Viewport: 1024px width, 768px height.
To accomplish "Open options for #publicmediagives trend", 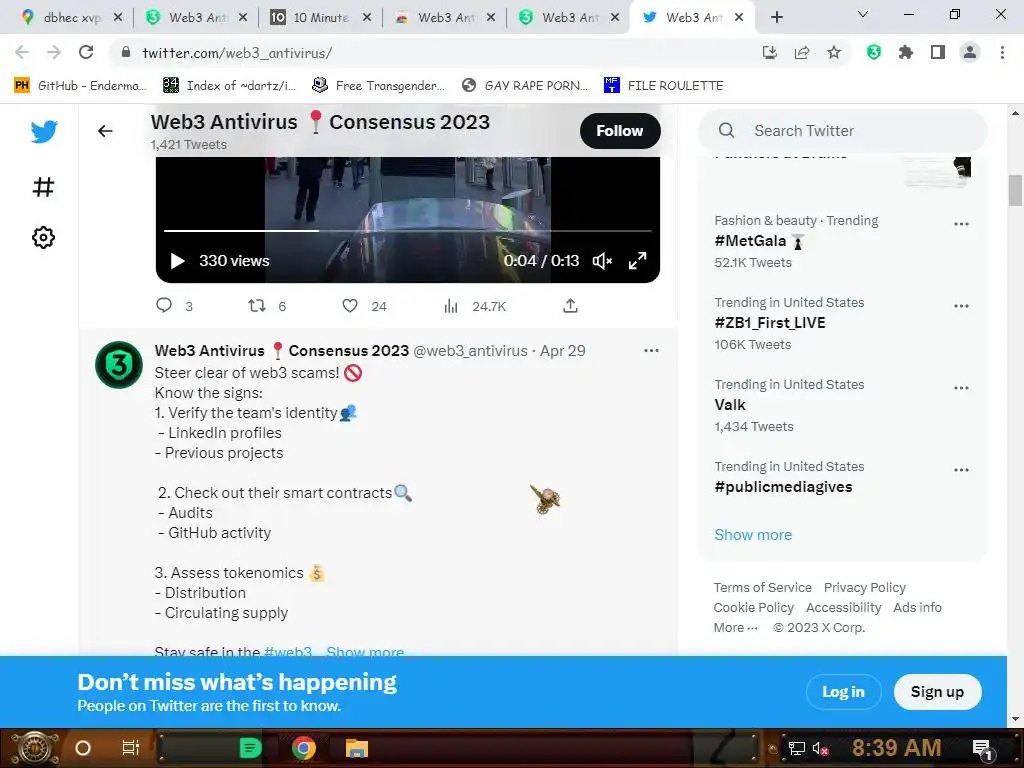I will [x=961, y=470].
